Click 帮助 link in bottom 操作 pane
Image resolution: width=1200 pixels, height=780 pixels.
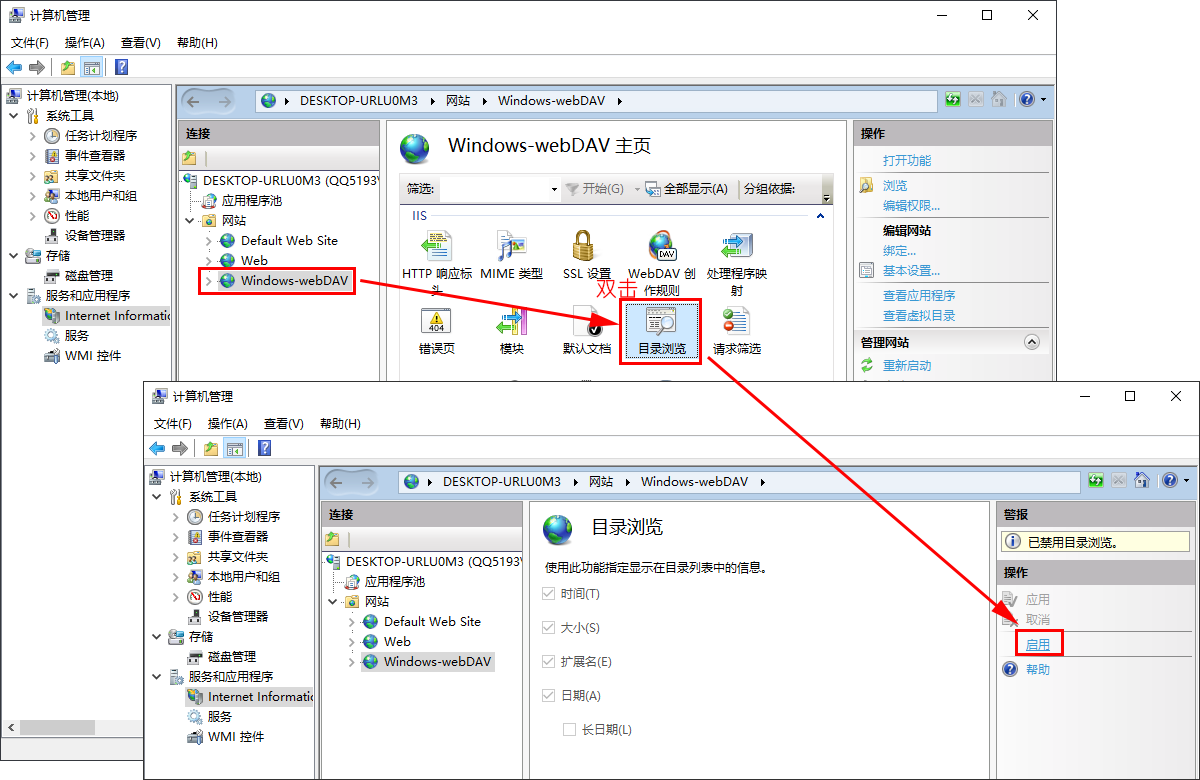[1038, 670]
